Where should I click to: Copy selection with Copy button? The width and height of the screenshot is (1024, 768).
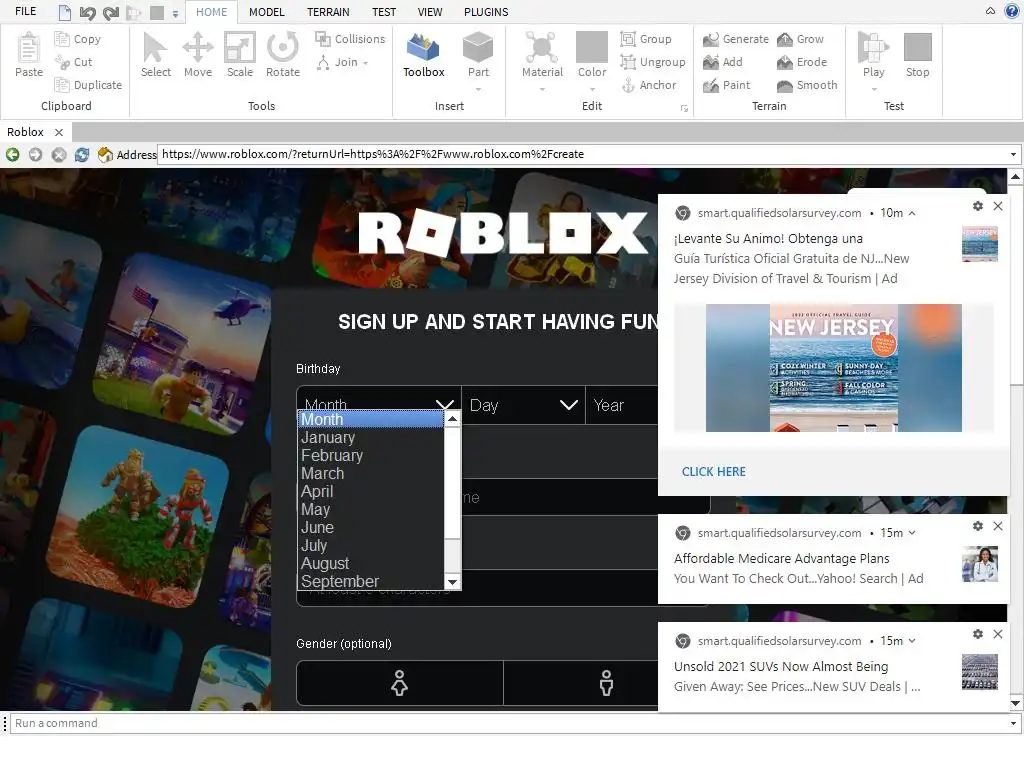78,39
